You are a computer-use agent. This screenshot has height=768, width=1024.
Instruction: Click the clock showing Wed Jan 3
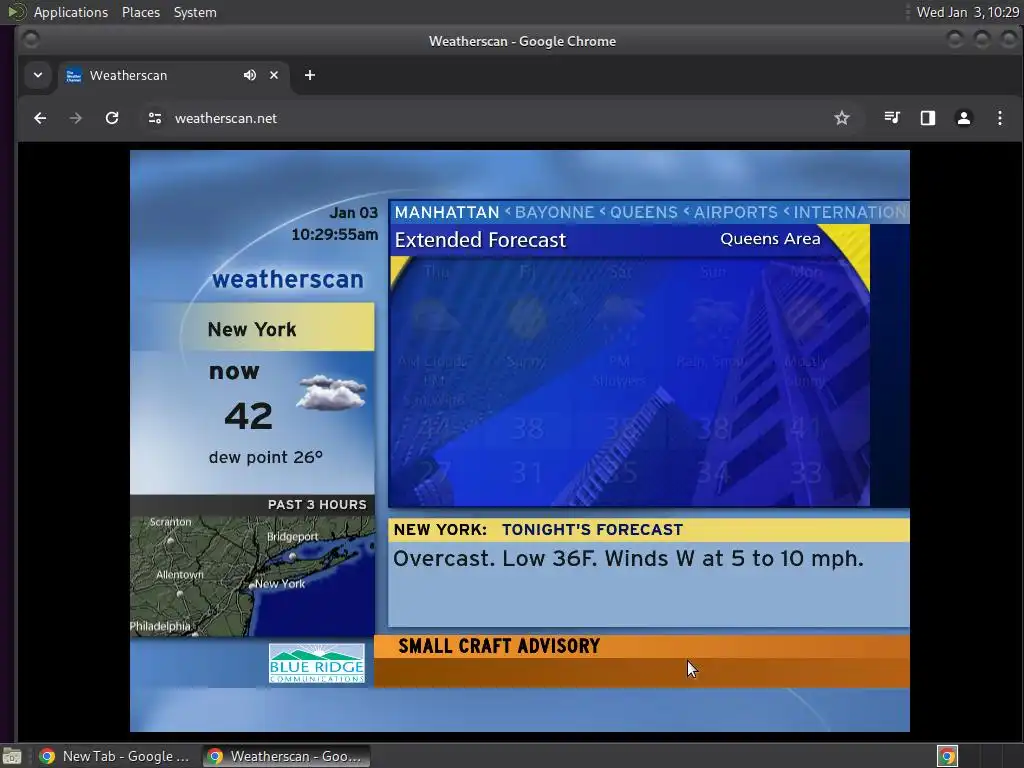[967, 12]
